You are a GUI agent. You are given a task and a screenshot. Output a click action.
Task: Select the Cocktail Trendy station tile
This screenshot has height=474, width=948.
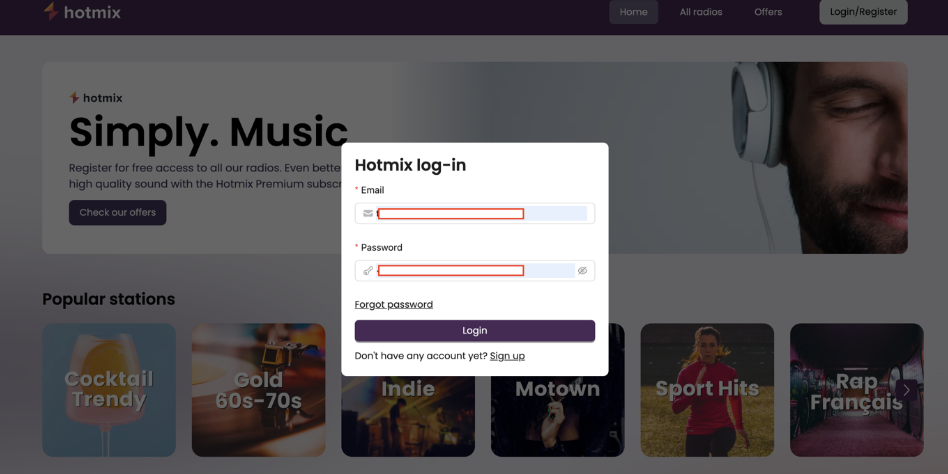[x=109, y=390]
